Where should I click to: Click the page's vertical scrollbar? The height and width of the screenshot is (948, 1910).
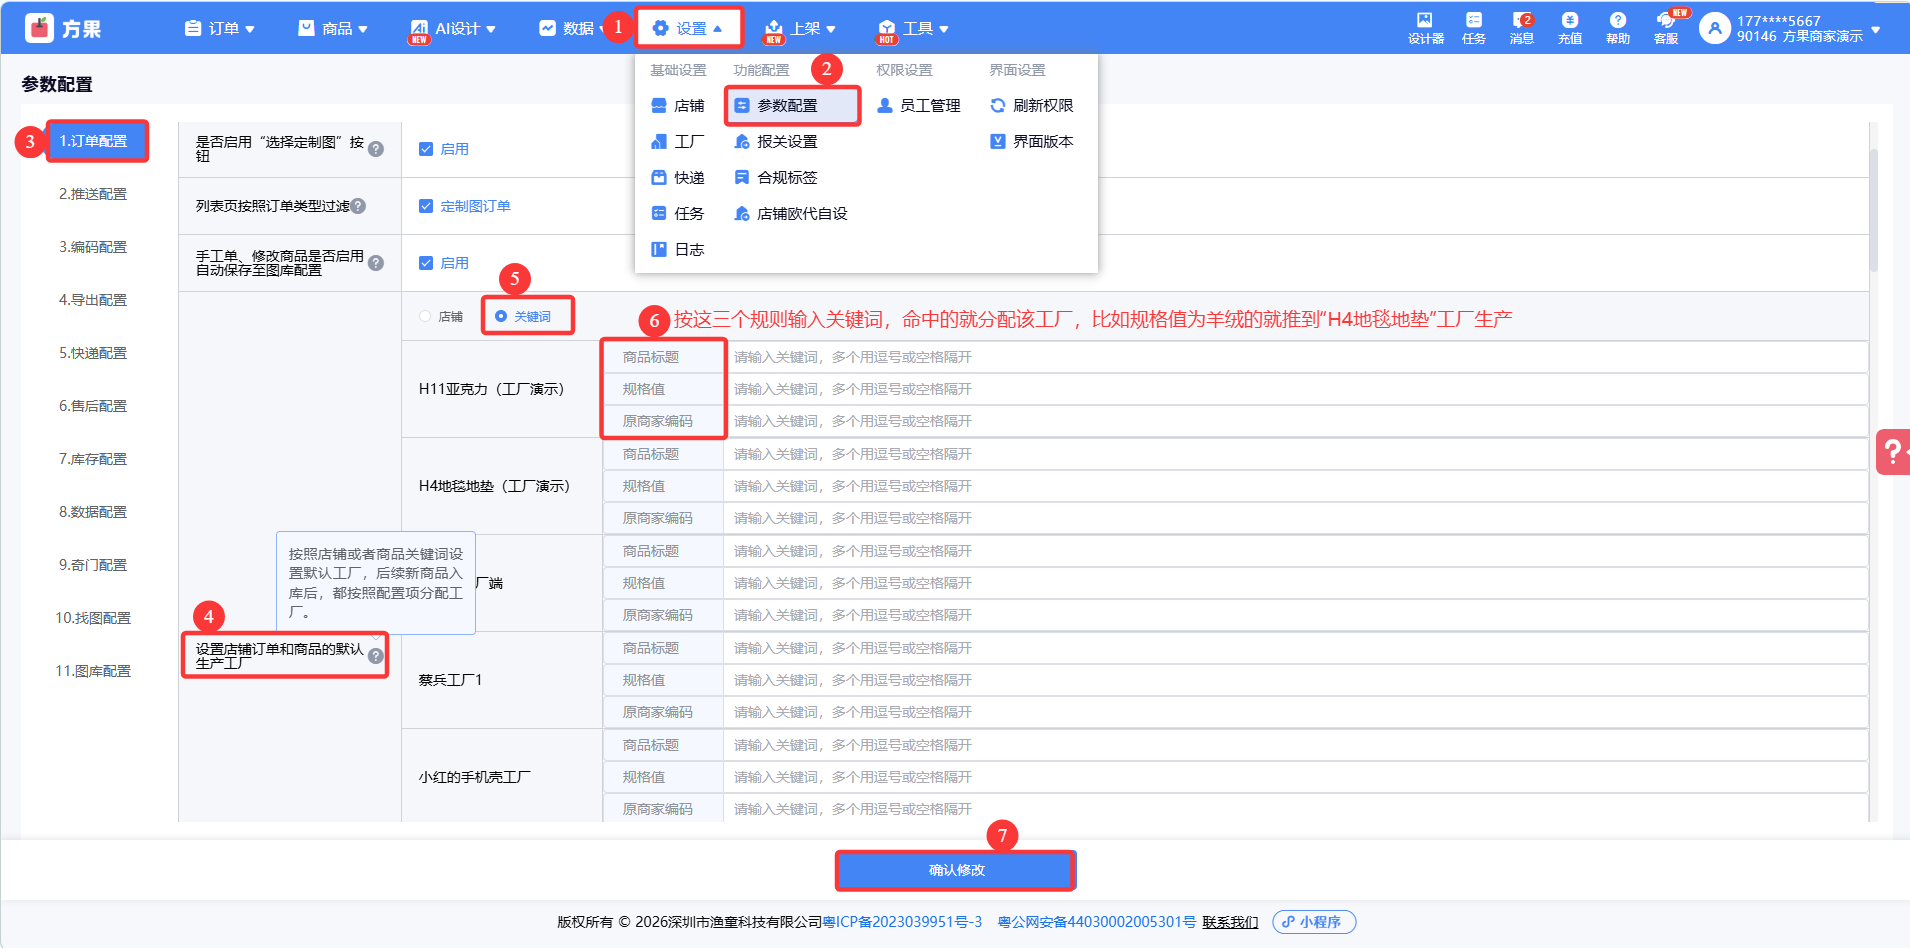click(1873, 210)
